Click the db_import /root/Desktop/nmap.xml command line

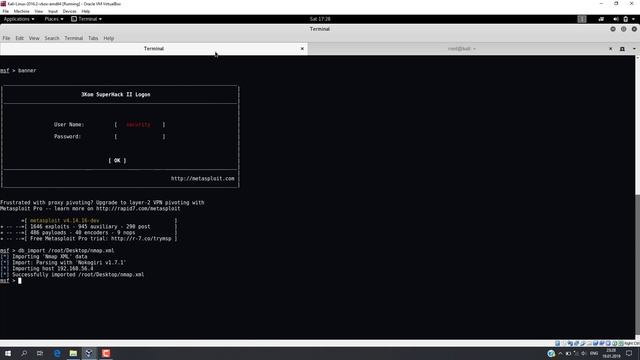point(57,251)
